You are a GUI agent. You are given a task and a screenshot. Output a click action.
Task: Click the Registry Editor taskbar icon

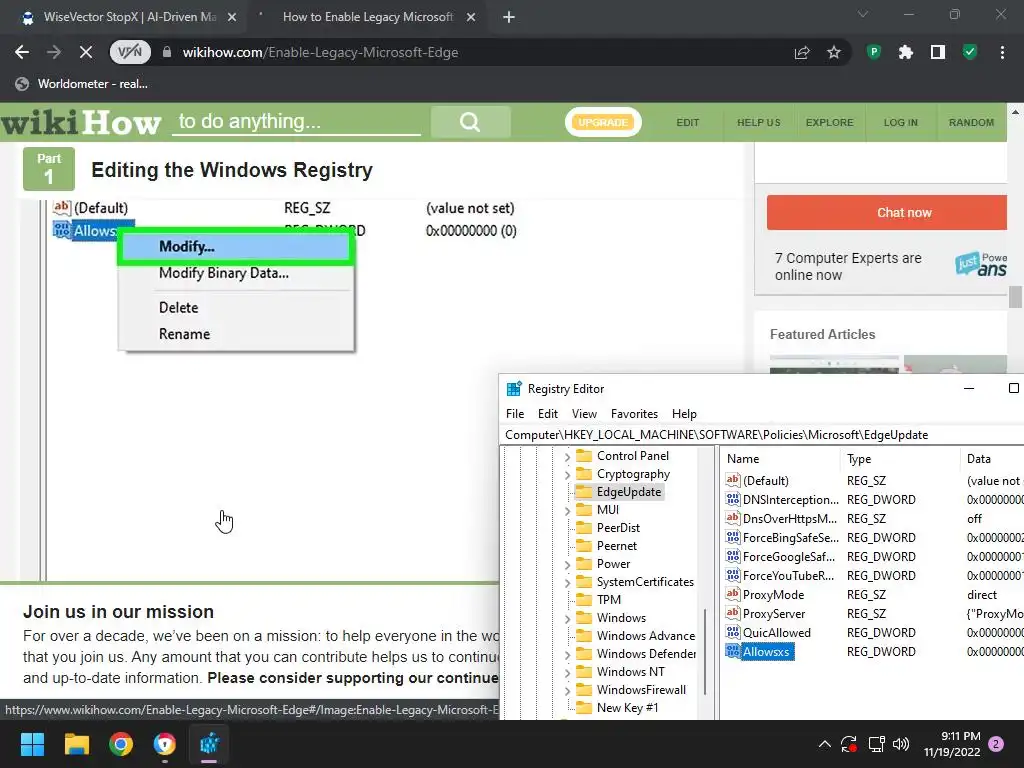[210, 744]
